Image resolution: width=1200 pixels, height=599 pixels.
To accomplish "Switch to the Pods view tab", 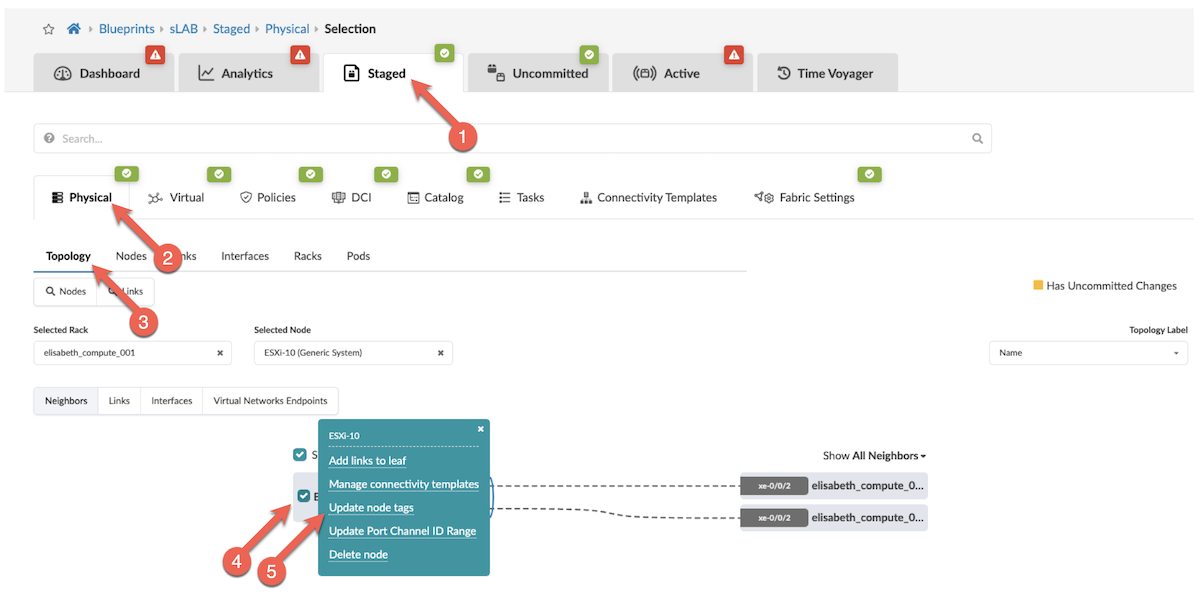I will pyautogui.click(x=358, y=256).
